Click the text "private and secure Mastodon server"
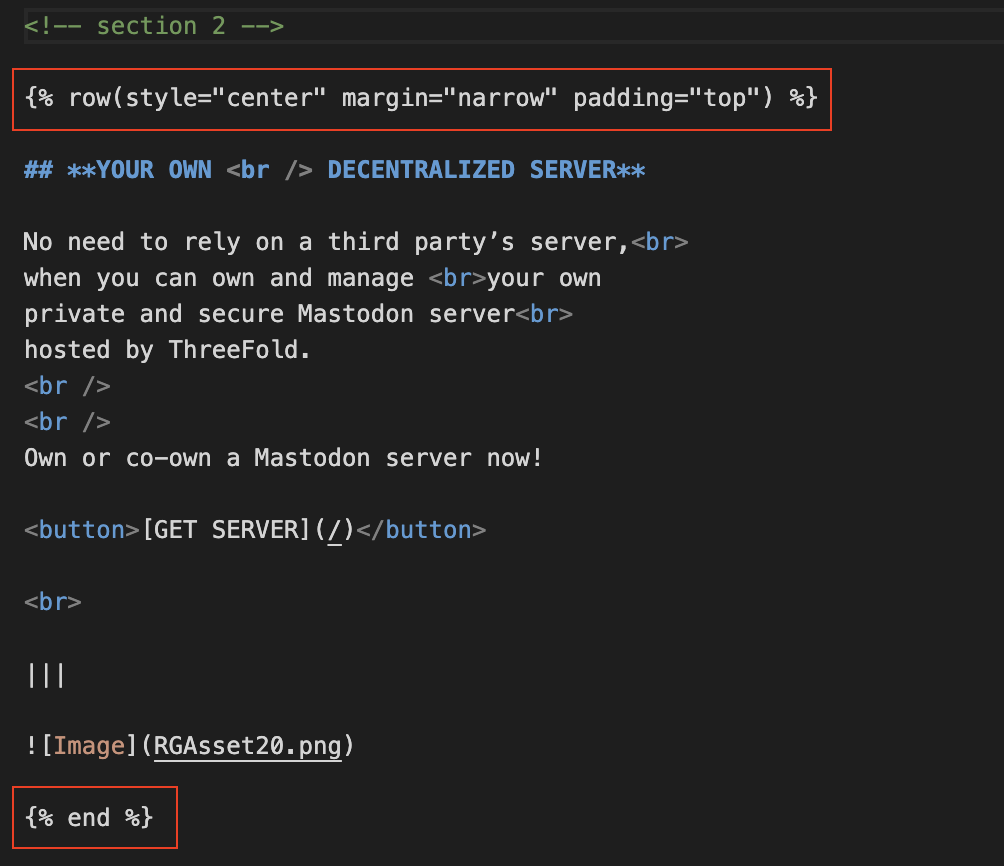1004x866 pixels. (269, 314)
